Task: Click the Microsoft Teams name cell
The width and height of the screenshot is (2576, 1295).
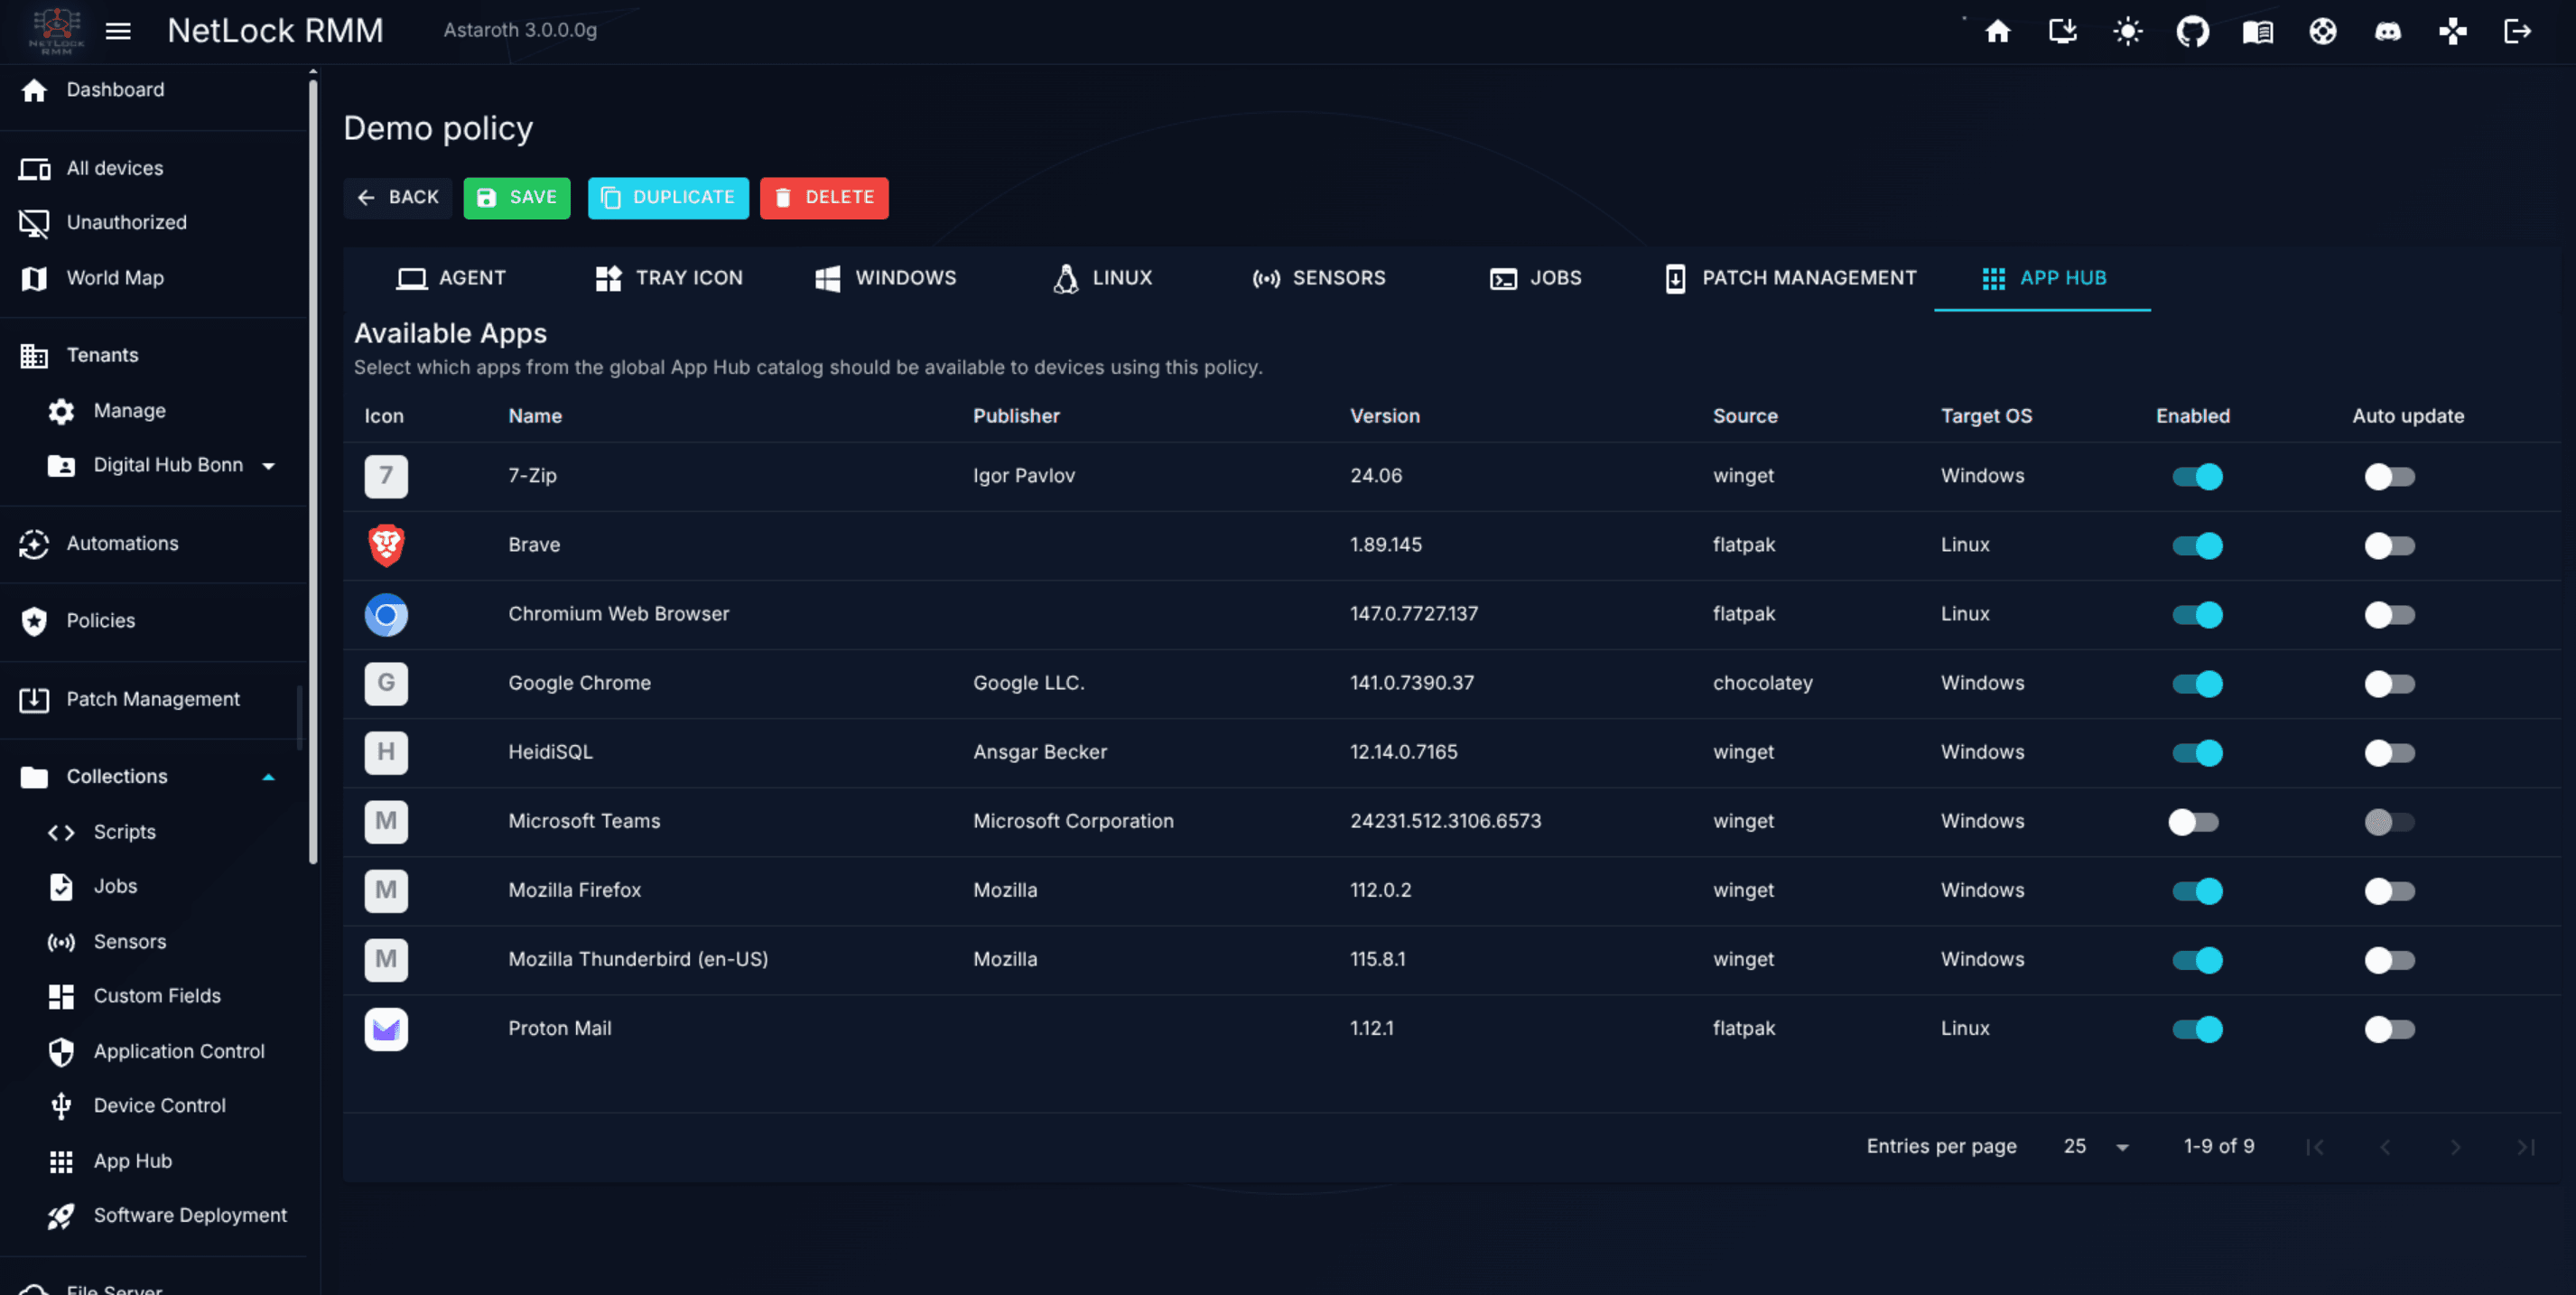Action: coord(584,821)
